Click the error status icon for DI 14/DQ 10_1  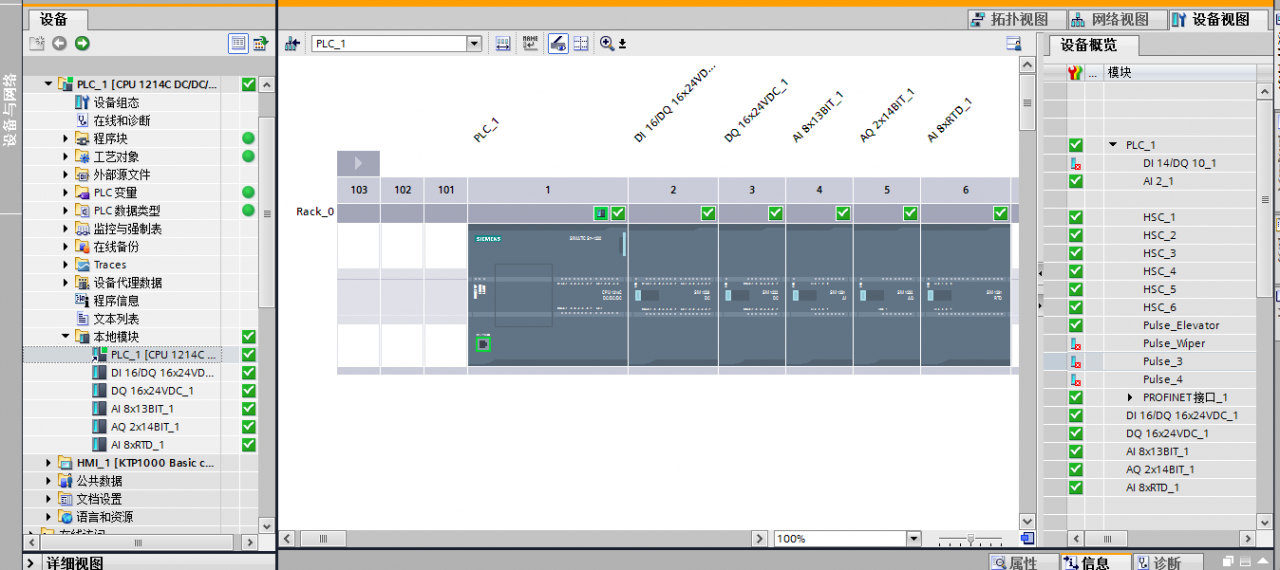(x=1076, y=163)
